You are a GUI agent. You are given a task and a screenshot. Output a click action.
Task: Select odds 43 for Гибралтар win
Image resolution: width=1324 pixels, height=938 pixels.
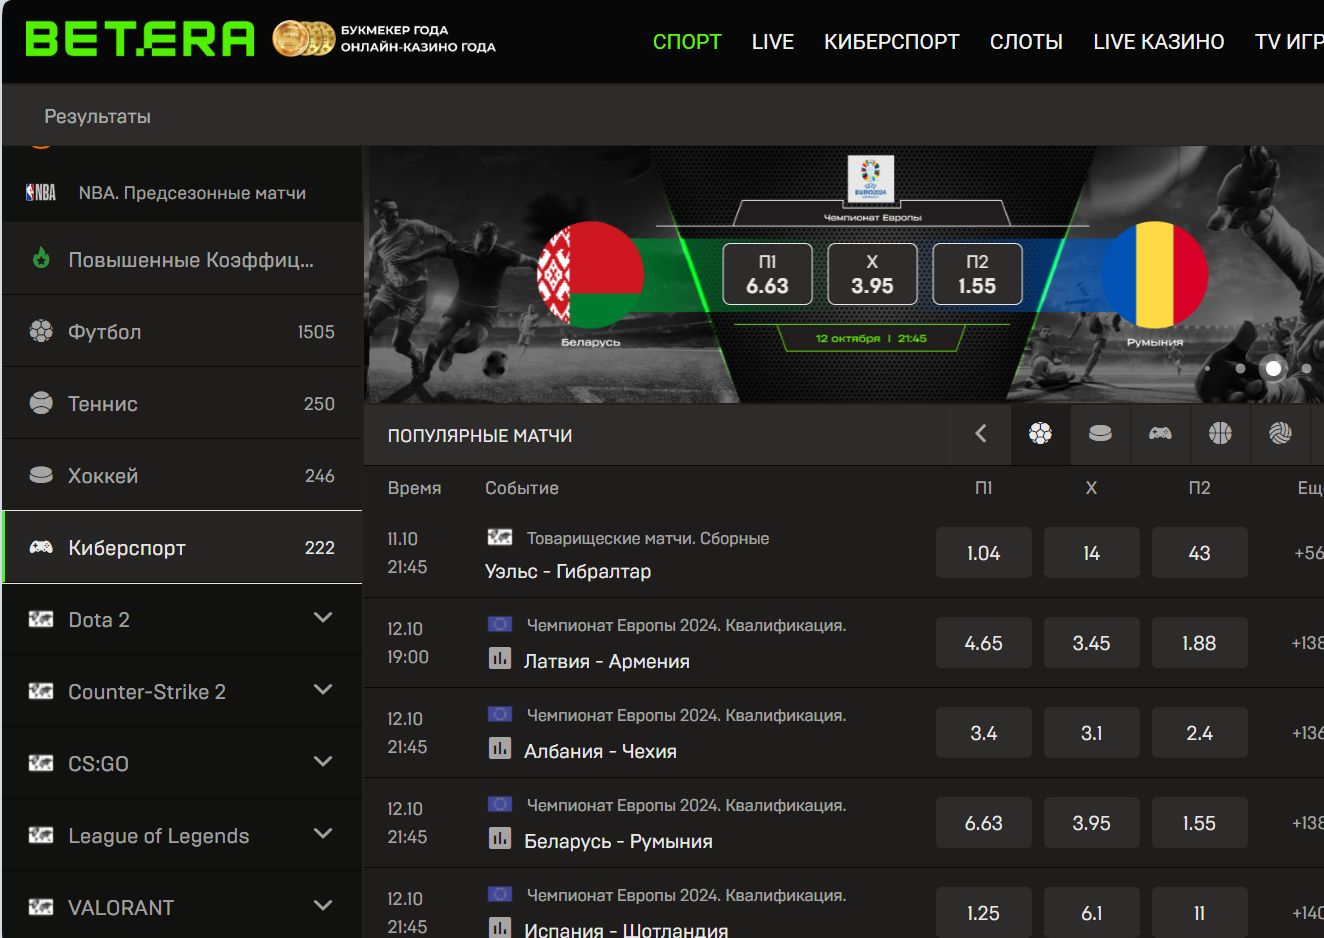pos(1200,553)
